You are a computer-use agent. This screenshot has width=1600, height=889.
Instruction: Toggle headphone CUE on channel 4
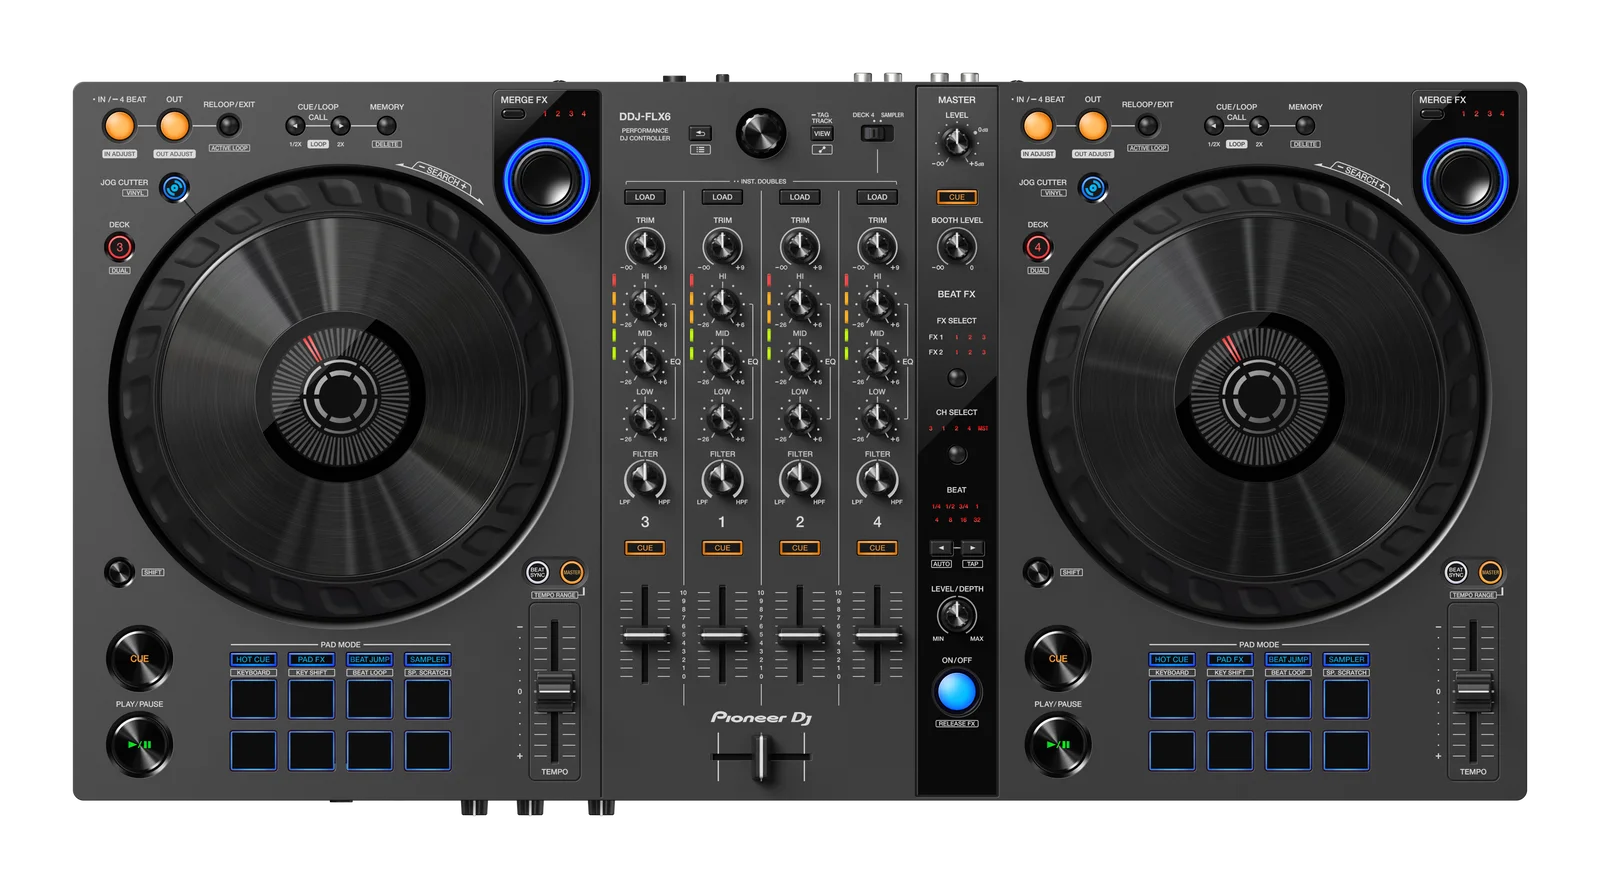877,548
